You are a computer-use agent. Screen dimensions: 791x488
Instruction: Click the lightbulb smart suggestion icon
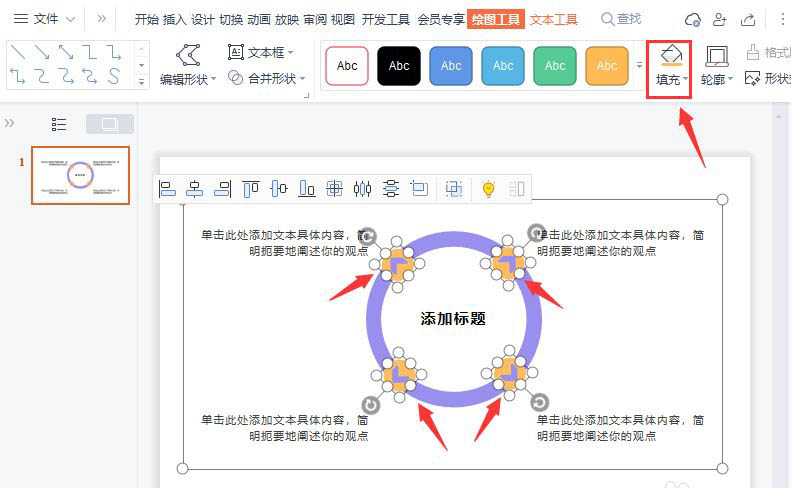[488, 188]
